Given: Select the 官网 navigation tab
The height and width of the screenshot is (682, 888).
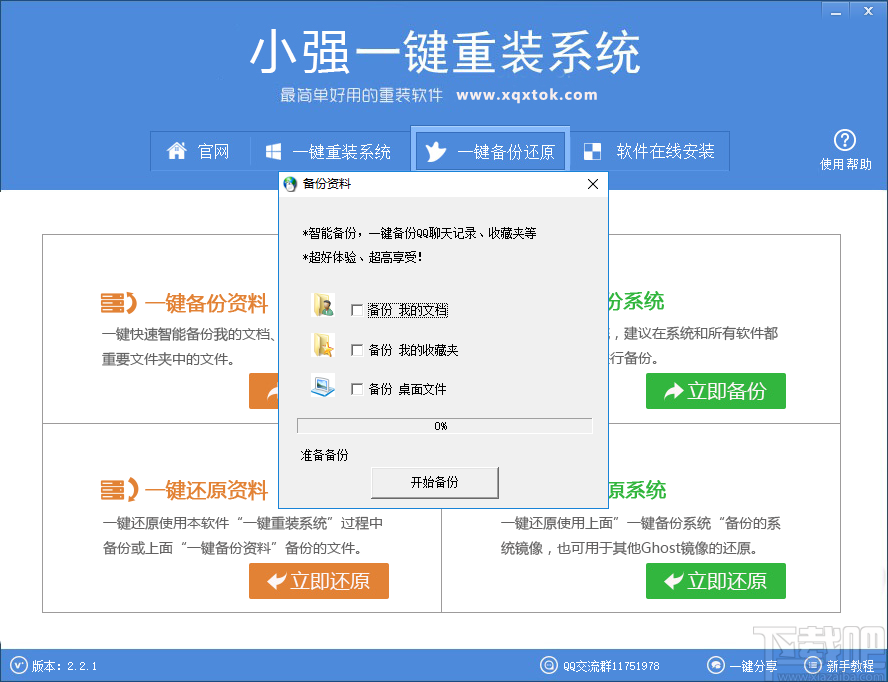Looking at the screenshot, I should click(x=202, y=151).
